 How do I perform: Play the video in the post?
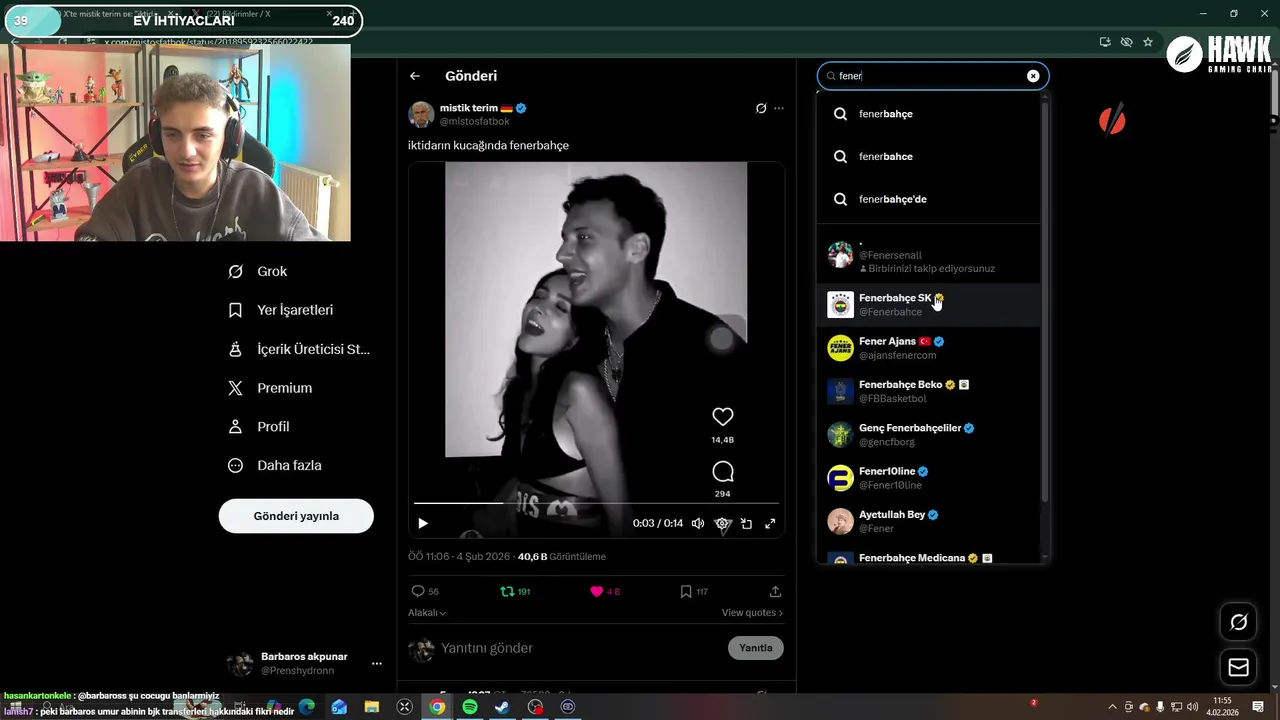(423, 523)
